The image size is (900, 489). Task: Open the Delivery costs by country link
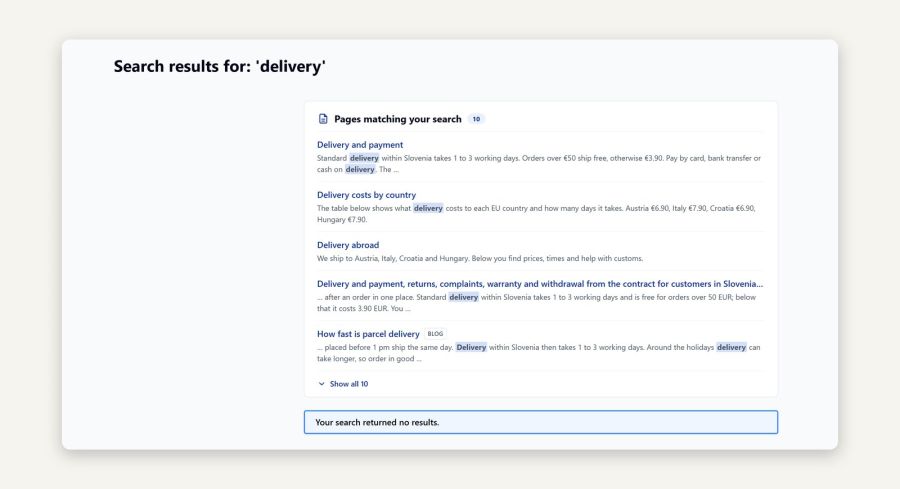(x=366, y=195)
